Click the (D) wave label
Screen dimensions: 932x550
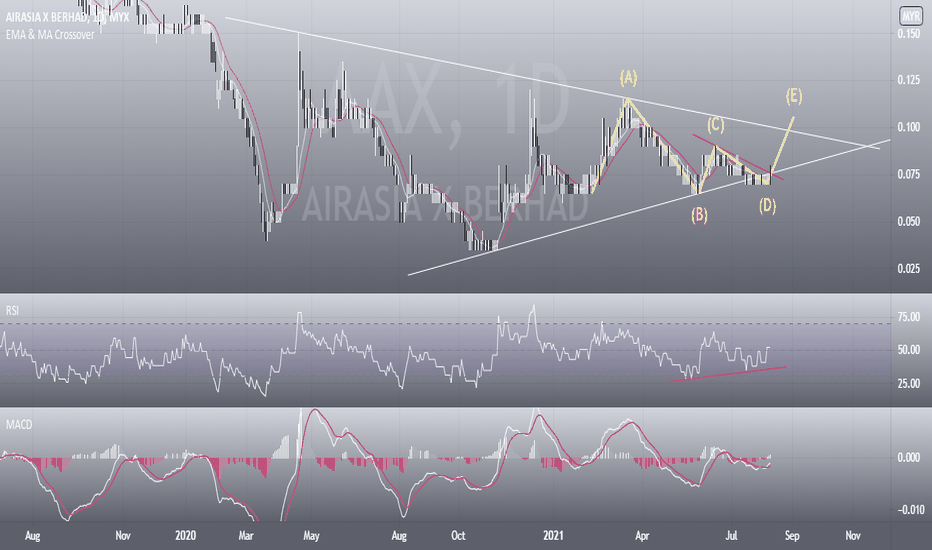click(x=767, y=206)
